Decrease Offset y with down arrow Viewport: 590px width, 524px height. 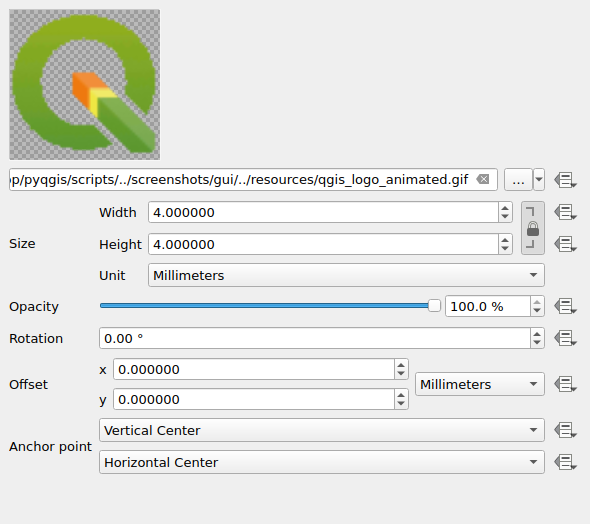click(401, 404)
